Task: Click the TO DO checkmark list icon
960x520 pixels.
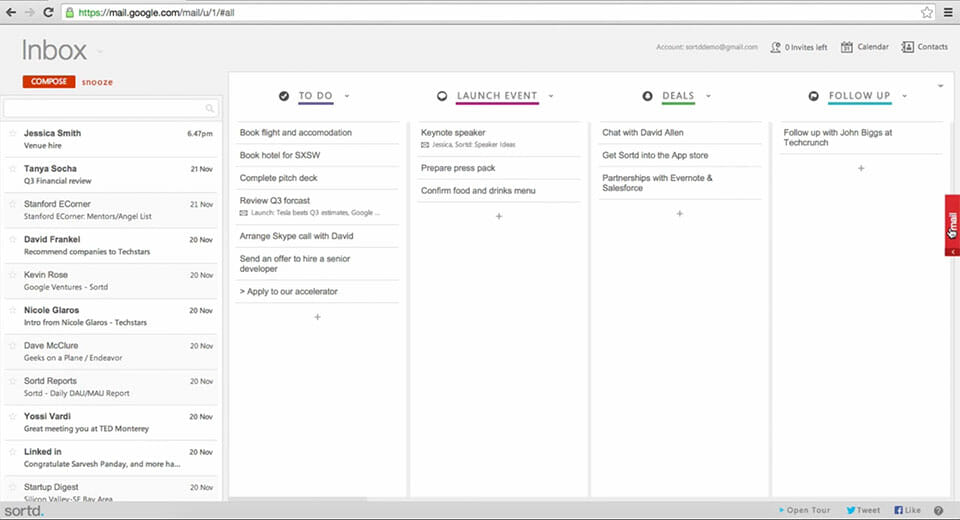Action: pos(284,96)
